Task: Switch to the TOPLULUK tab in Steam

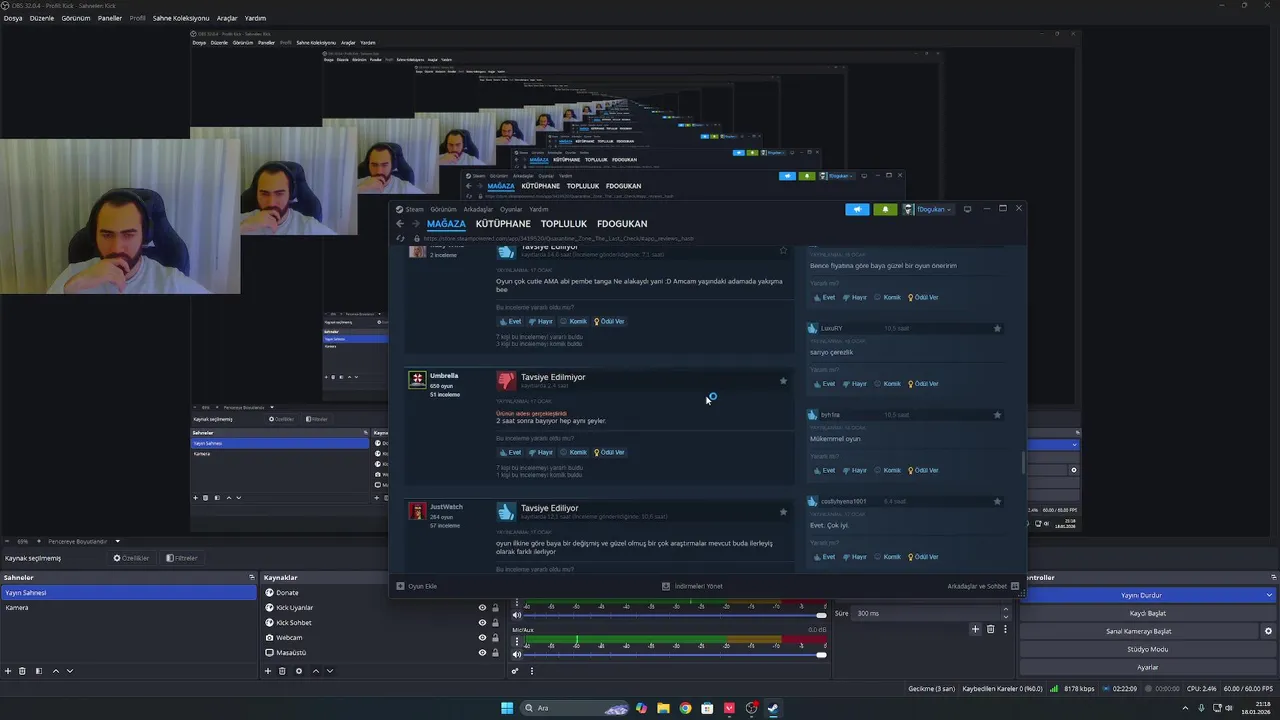Action: (564, 224)
